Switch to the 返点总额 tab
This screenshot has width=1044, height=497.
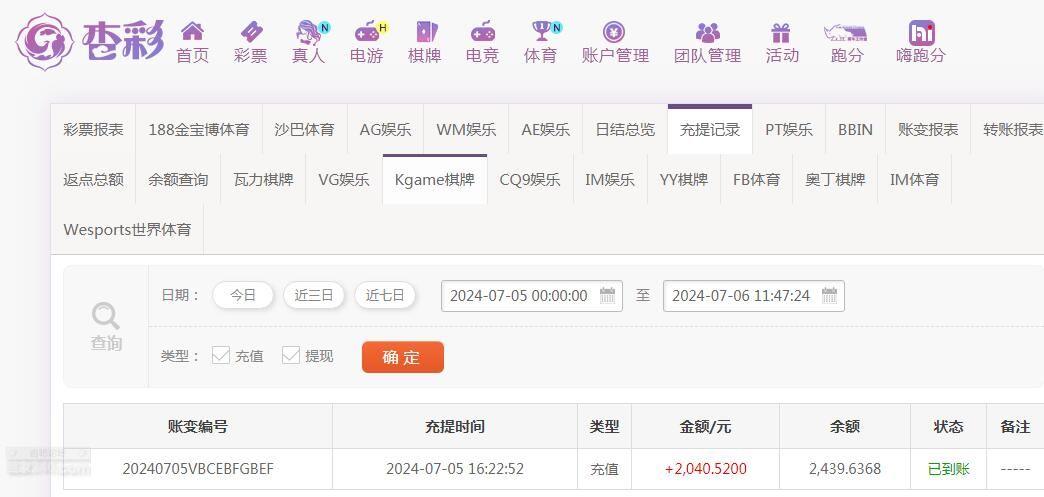click(93, 179)
